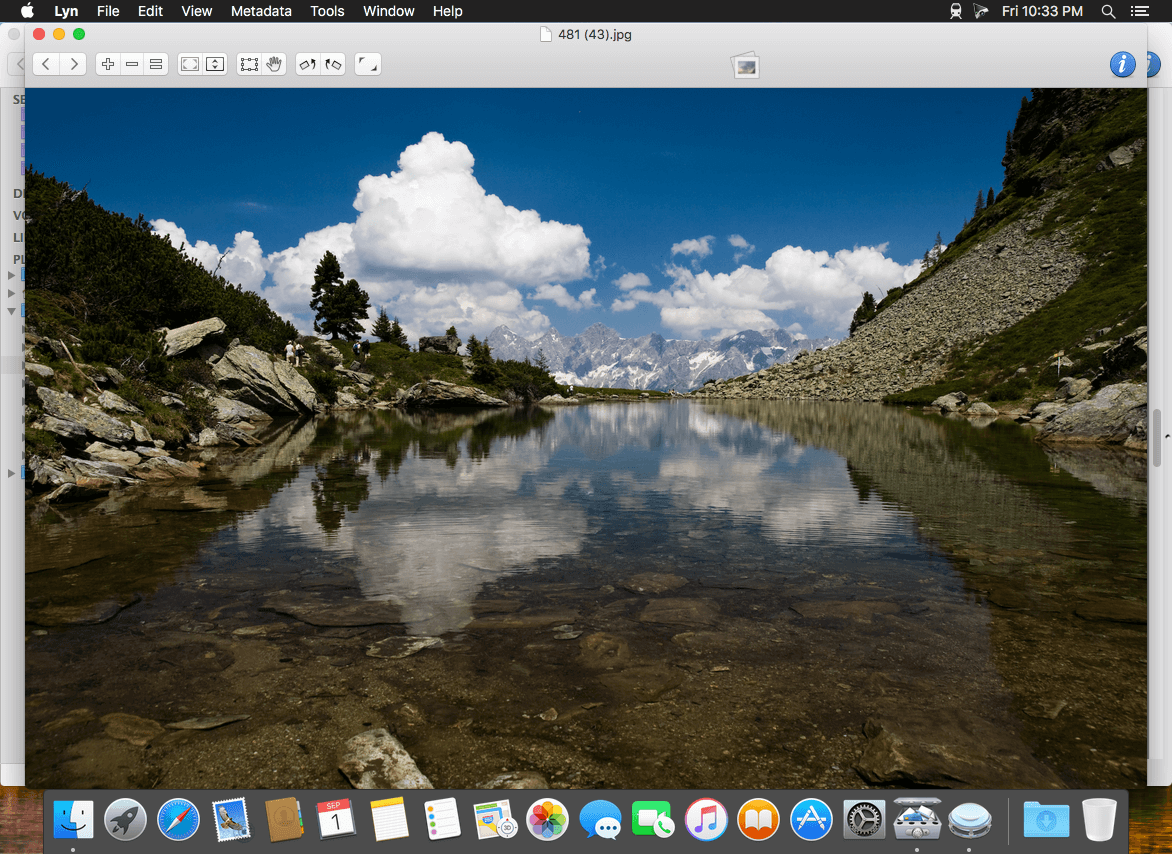This screenshot has height=854, width=1172.
Task: Open the Tools menu
Action: (x=327, y=11)
